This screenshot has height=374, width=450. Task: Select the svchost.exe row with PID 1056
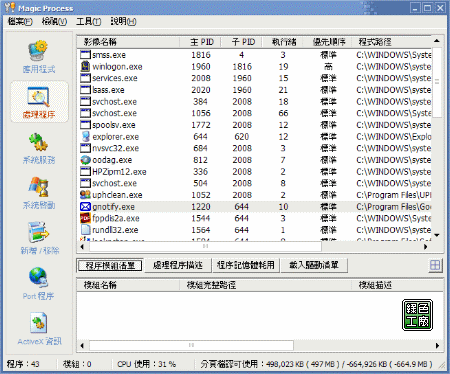click(x=255, y=113)
